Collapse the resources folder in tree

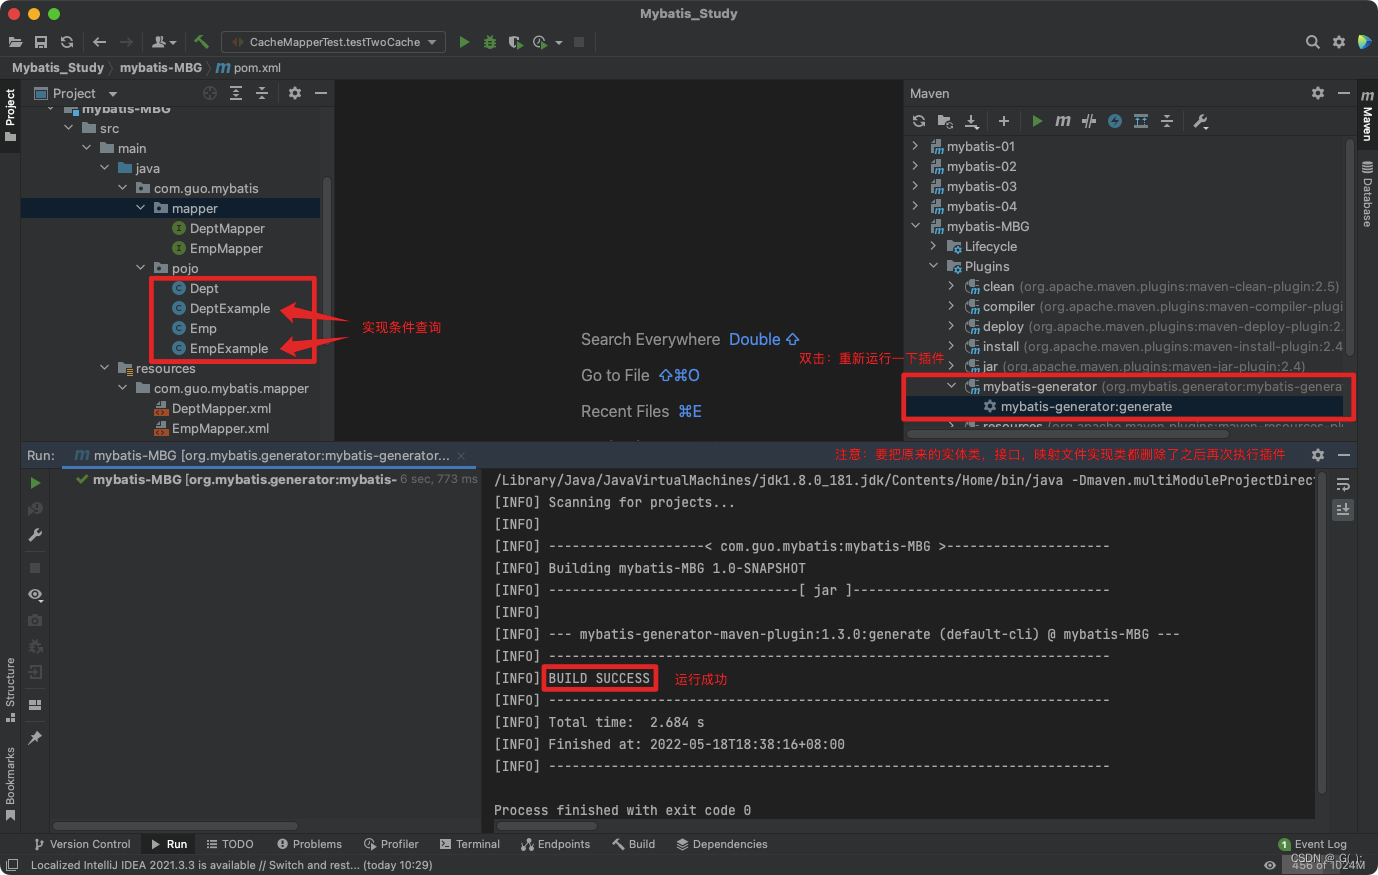(104, 368)
